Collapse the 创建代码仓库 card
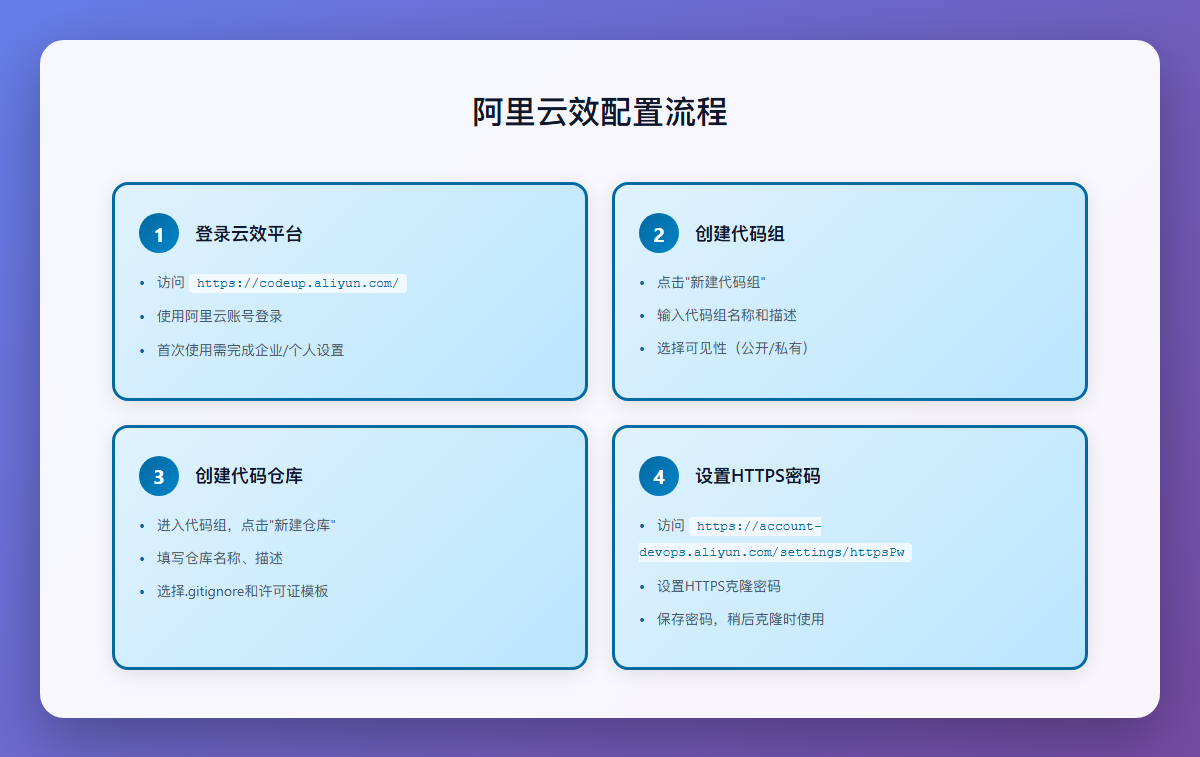This screenshot has height=757, width=1200. pyautogui.click(x=349, y=547)
